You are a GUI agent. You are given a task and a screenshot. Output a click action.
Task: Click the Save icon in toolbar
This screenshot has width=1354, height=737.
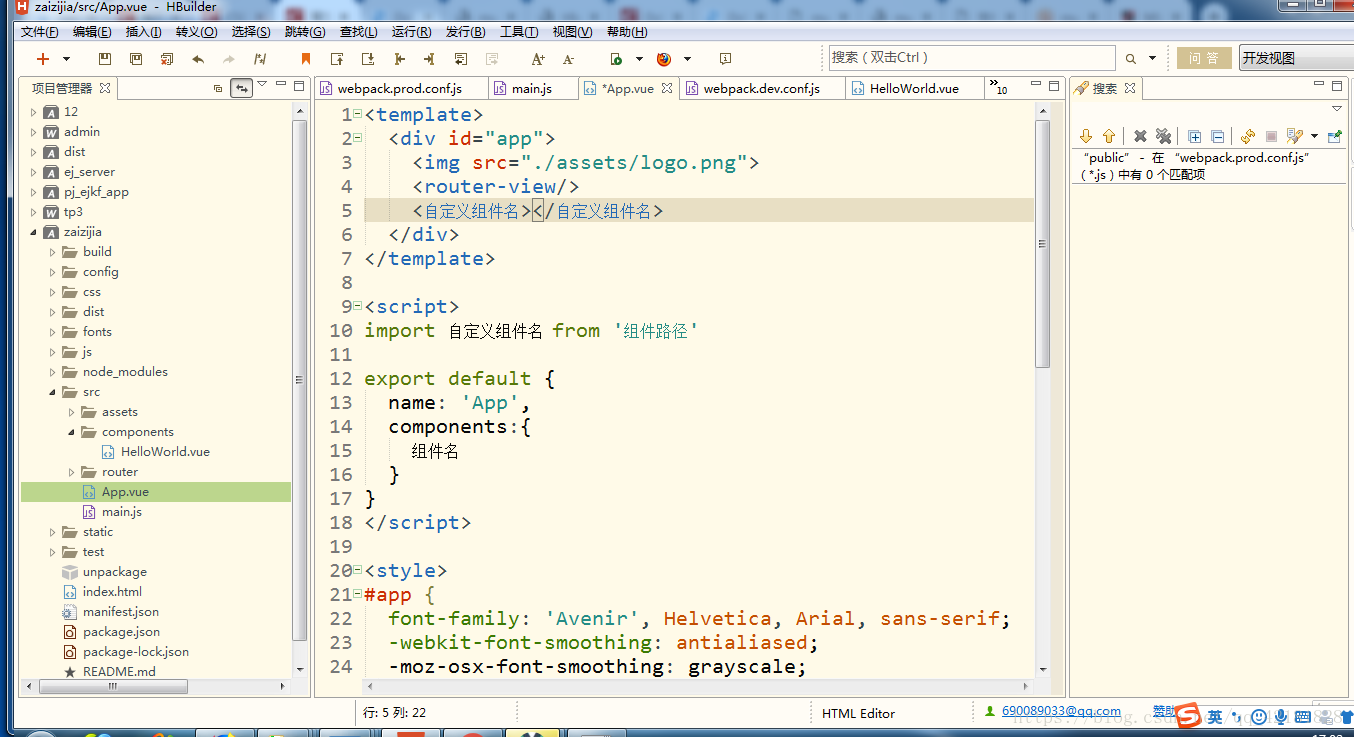[105, 59]
